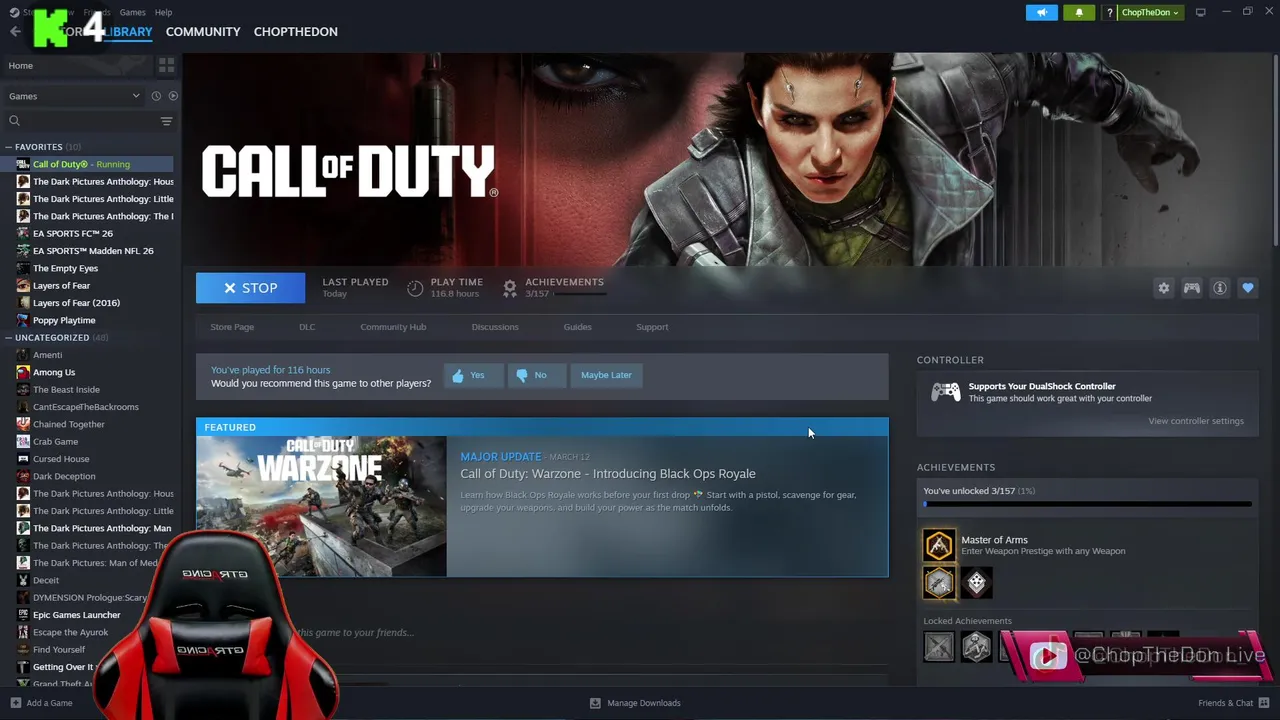The image size is (1280, 720).
Task: Open the Guides tab
Action: [577, 327]
